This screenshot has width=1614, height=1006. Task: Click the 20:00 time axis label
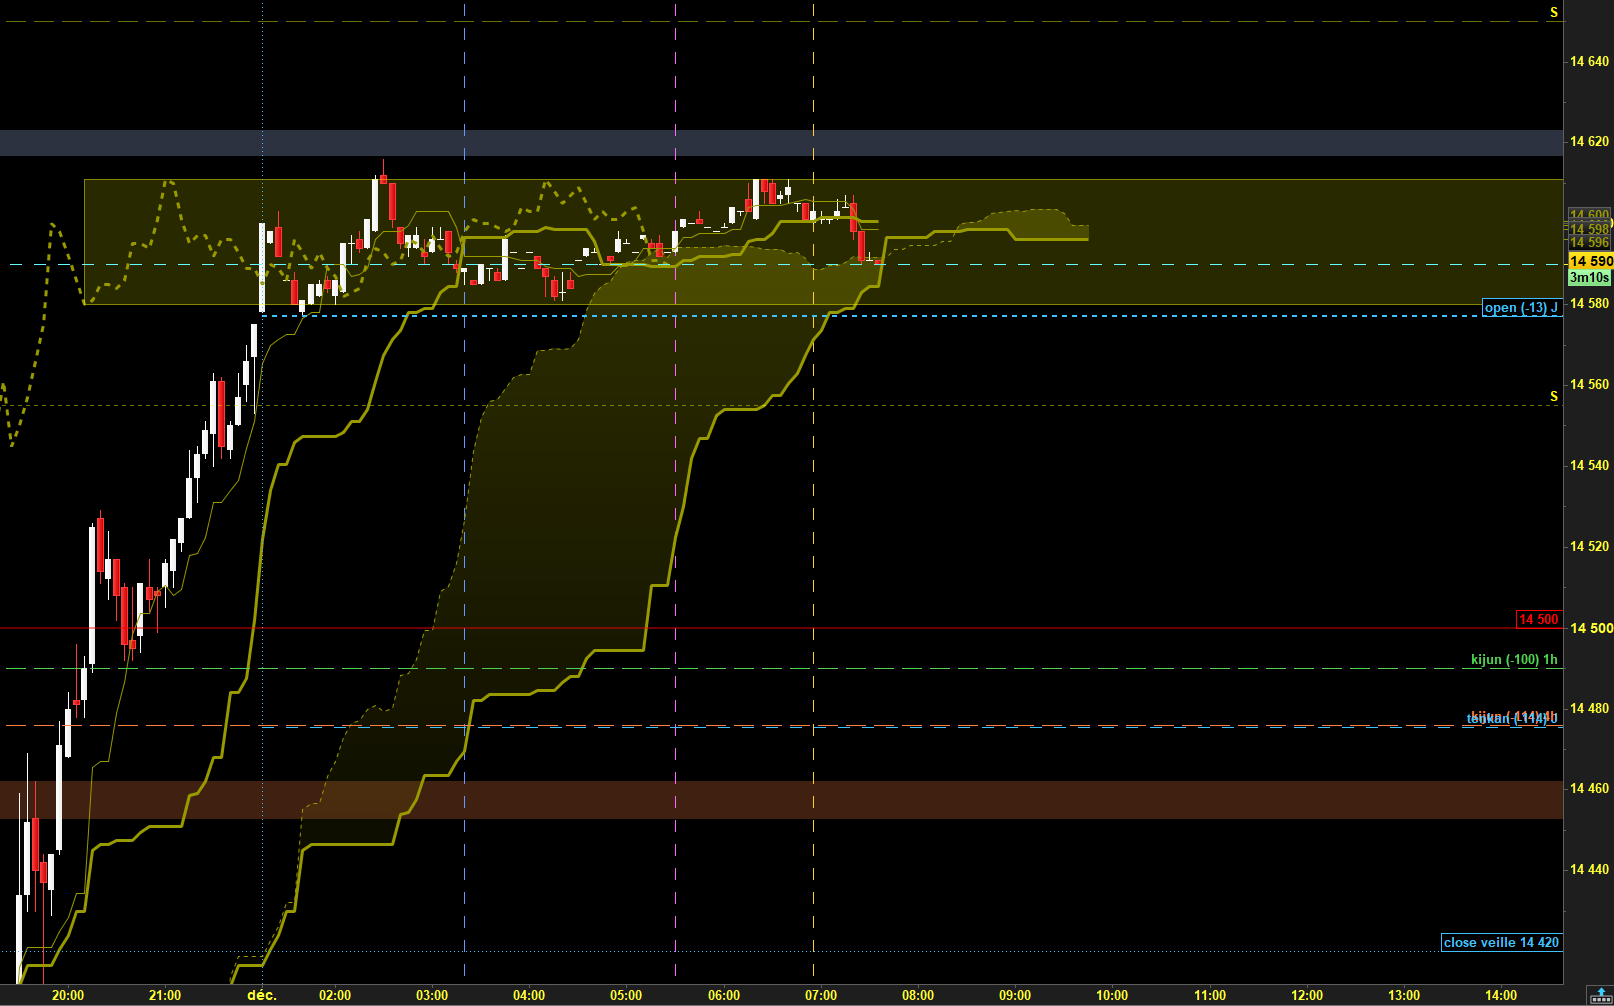(68, 995)
